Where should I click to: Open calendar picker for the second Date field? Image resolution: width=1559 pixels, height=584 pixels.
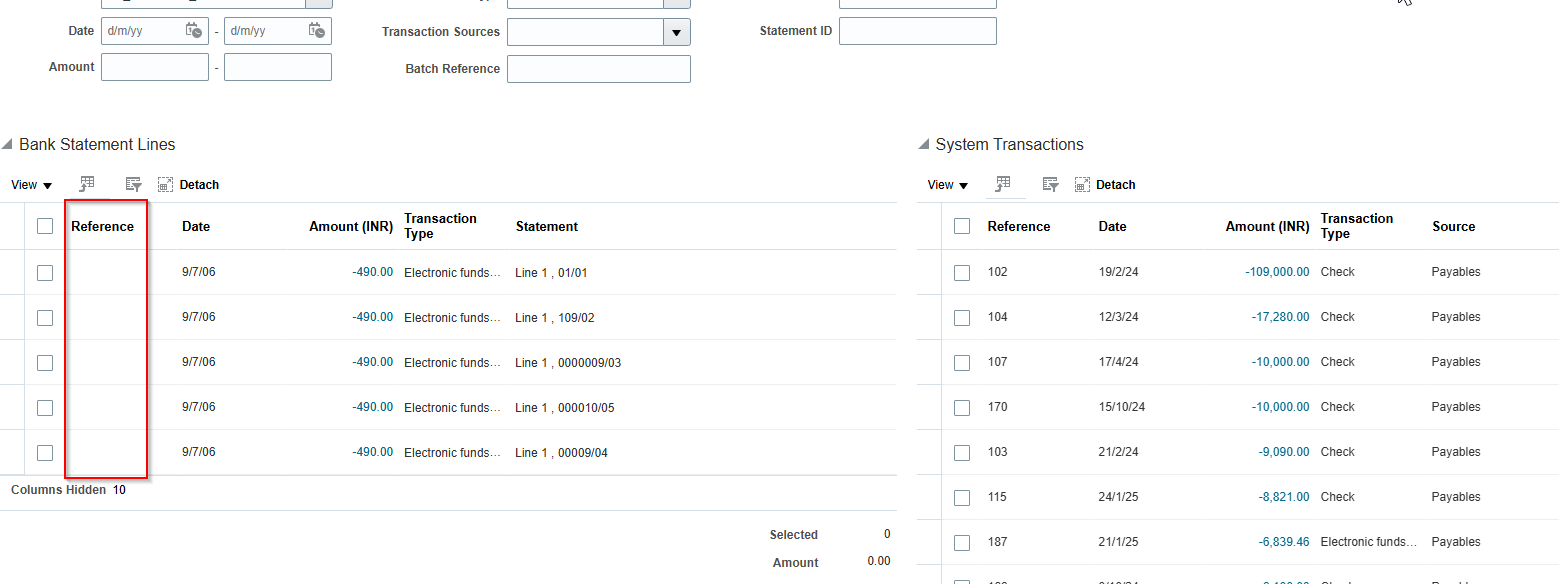click(x=318, y=31)
